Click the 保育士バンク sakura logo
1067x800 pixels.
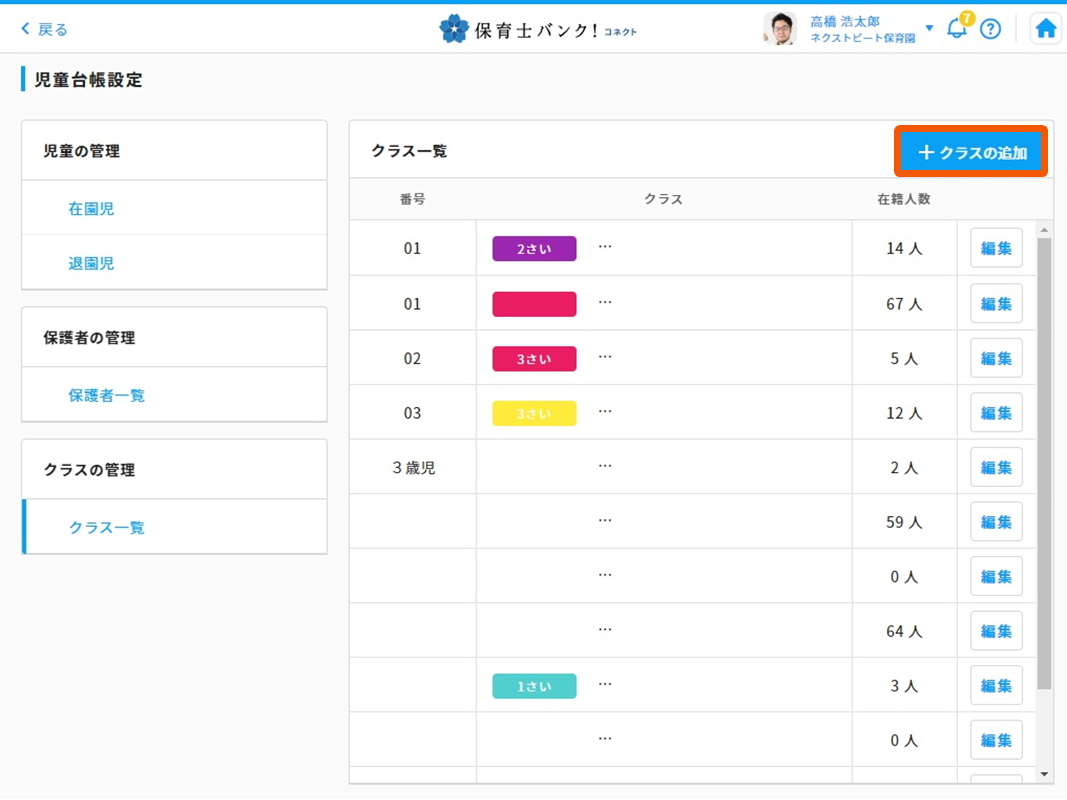[454, 29]
